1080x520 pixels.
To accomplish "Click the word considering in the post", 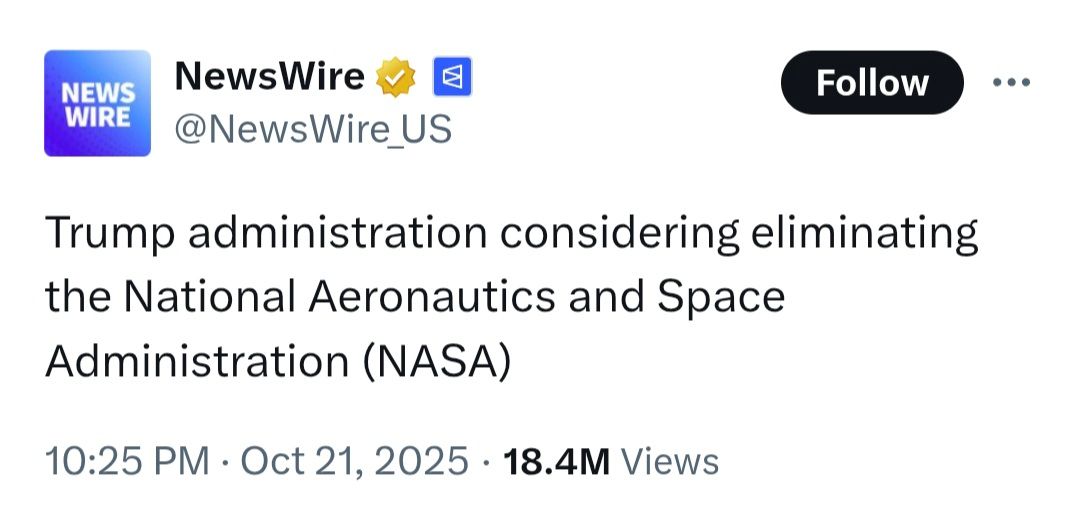I will (x=619, y=234).
